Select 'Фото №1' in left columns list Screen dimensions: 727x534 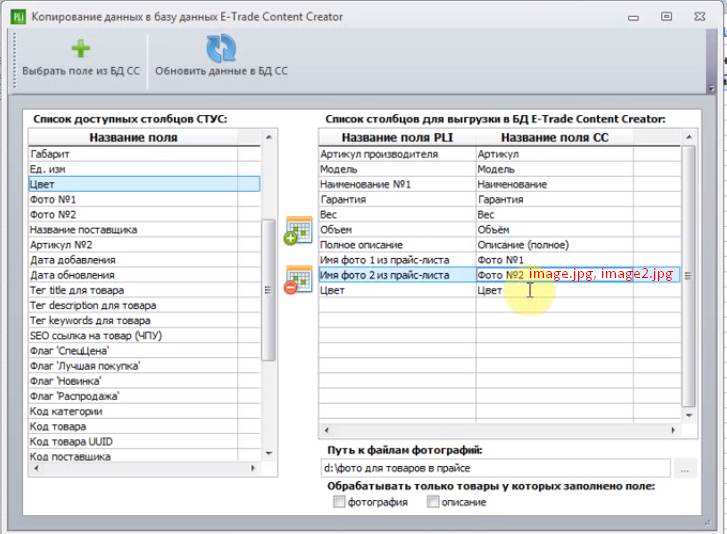[144, 199]
